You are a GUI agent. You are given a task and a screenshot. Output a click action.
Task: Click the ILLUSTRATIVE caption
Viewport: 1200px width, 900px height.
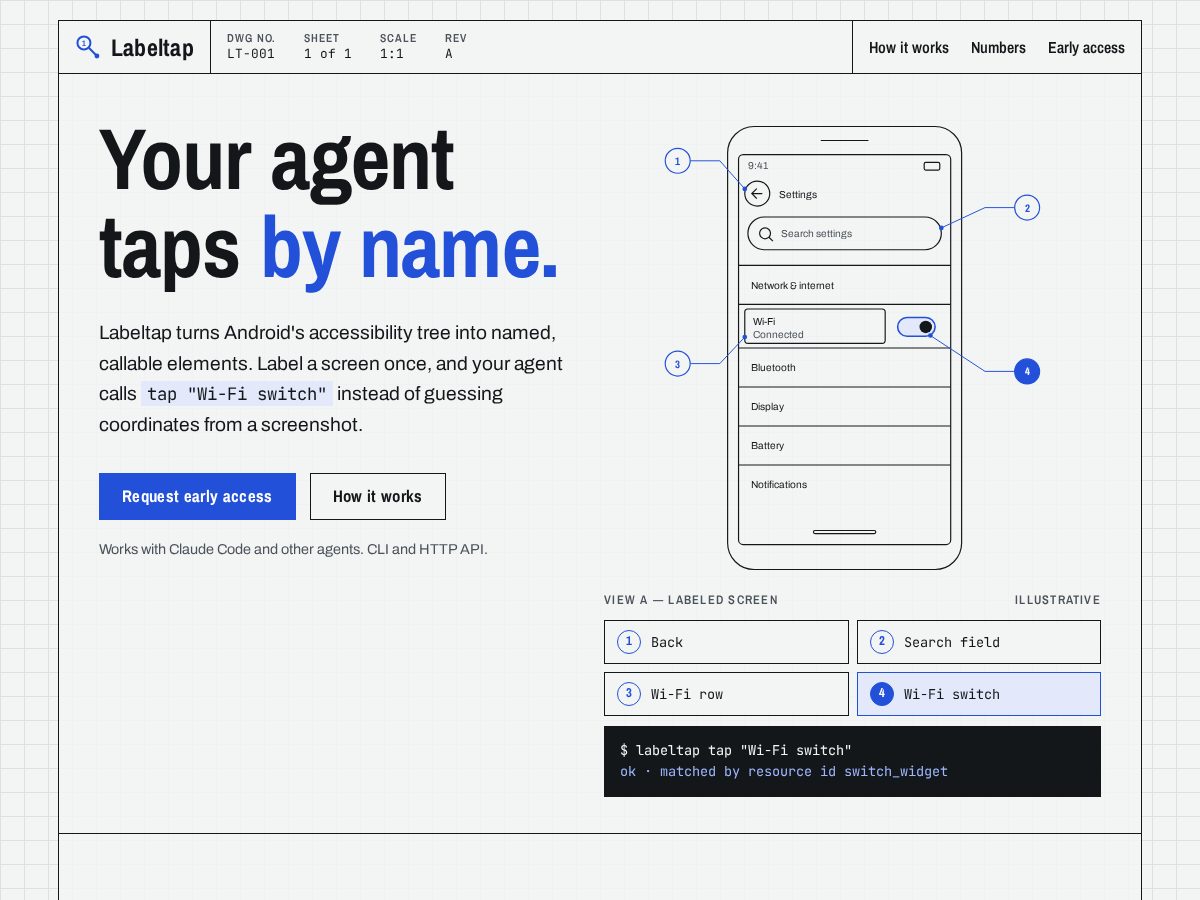pyautogui.click(x=1057, y=600)
